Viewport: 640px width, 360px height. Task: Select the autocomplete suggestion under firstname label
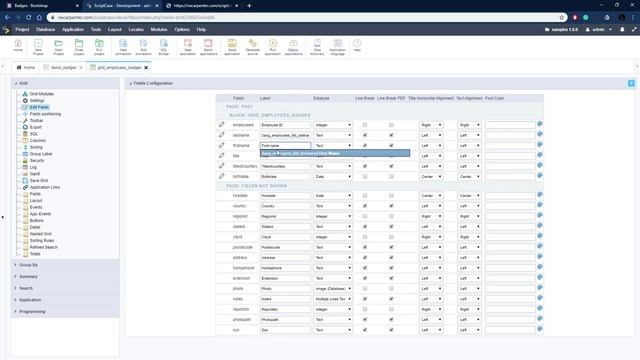pos(335,153)
